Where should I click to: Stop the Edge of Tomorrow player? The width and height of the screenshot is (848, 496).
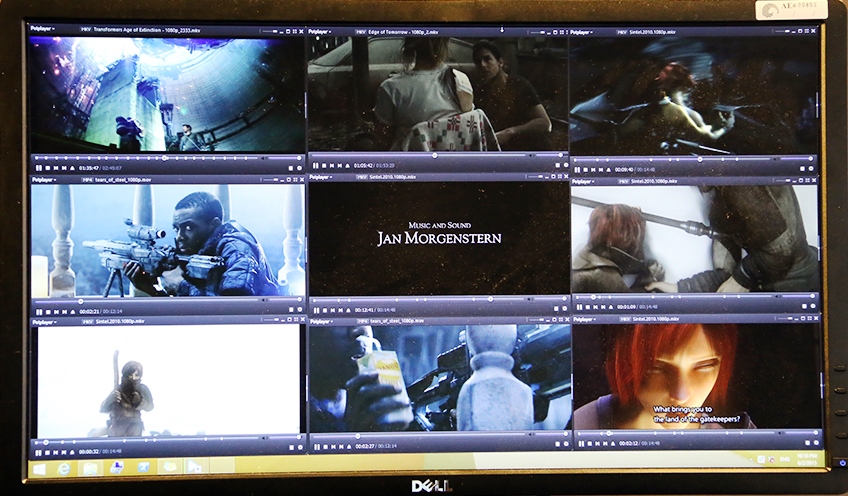point(325,165)
